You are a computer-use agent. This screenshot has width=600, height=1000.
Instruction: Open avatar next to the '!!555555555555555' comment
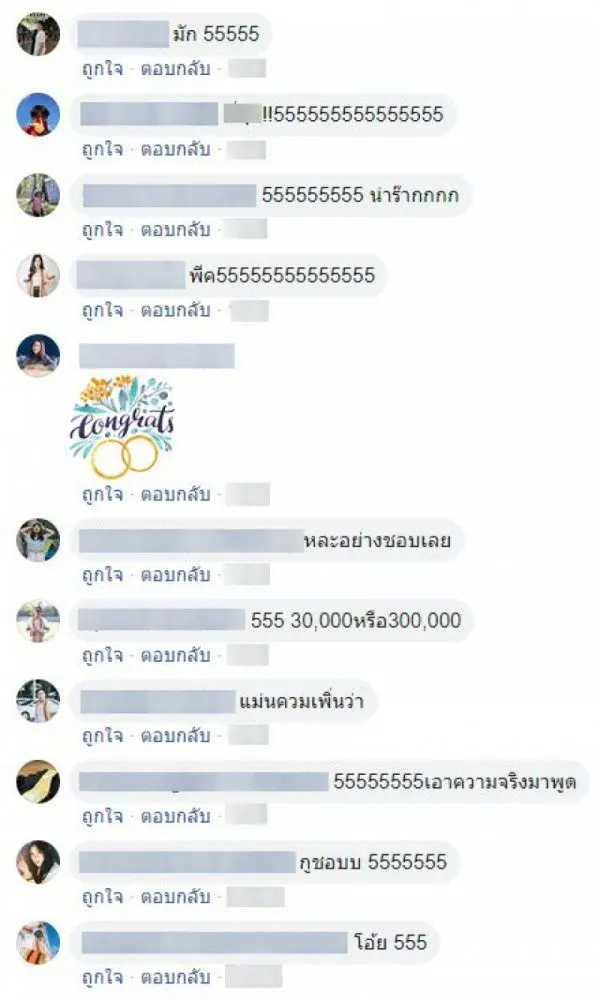(x=38, y=114)
